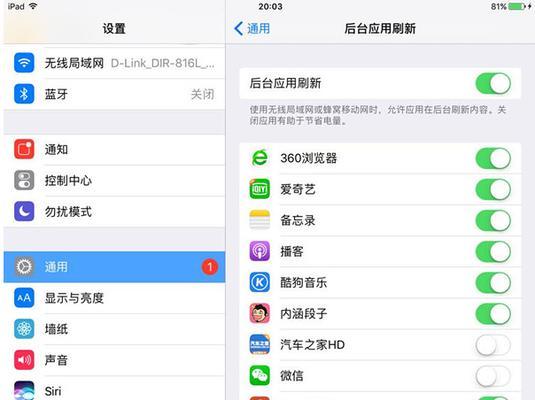Screen dimensions: 535x400
Task: Open the 360浏览器 app icon
Action: tap(260, 158)
